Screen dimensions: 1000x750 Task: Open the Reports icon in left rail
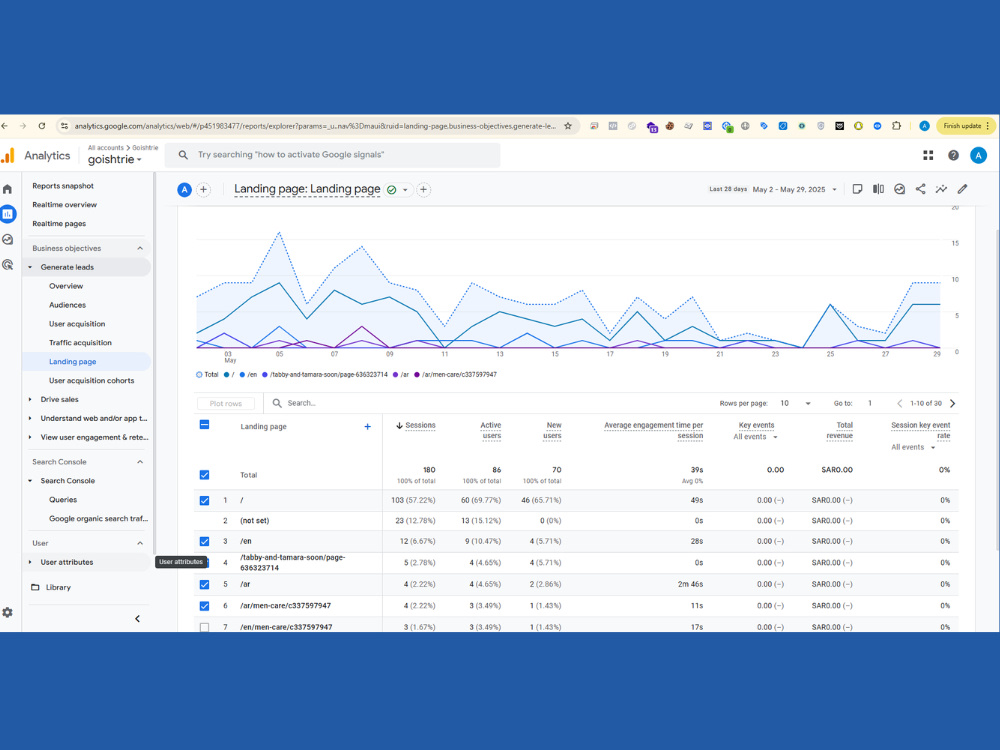pyautogui.click(x=8, y=214)
